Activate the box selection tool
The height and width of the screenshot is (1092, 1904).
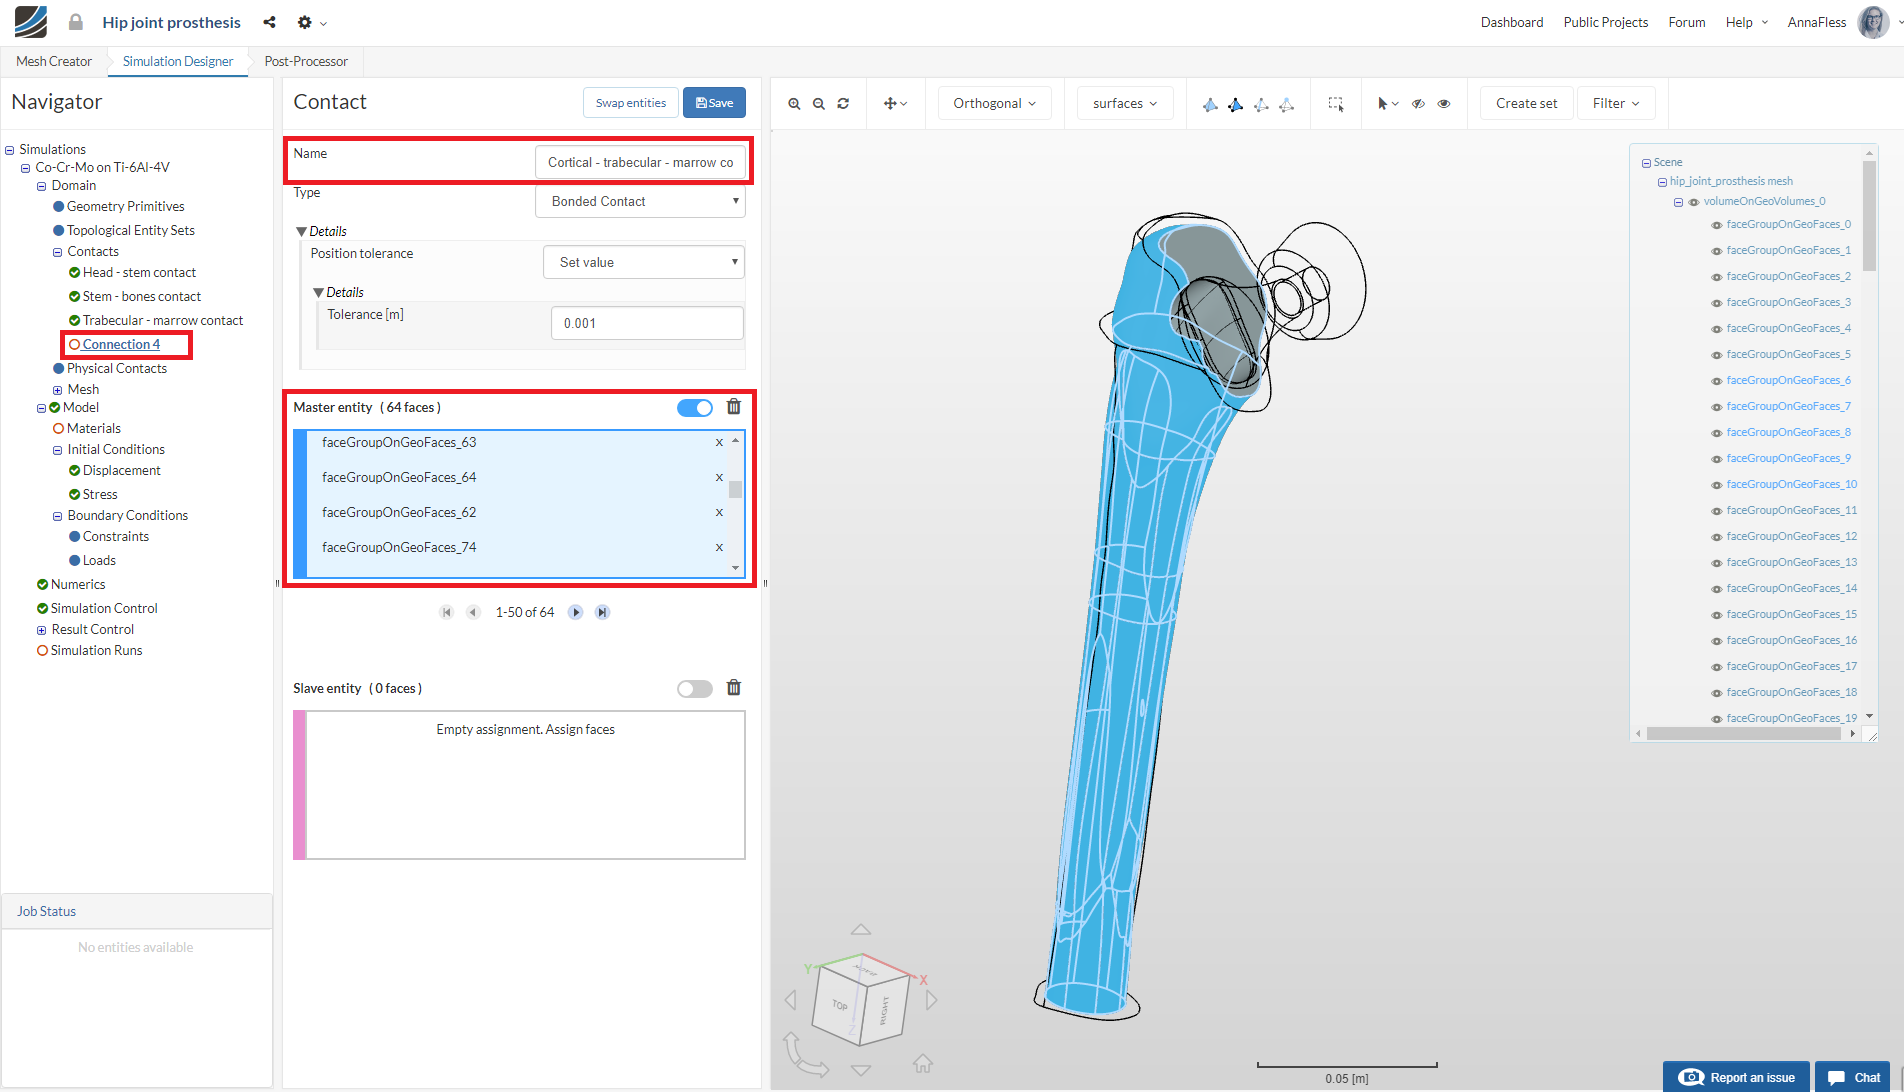pyautogui.click(x=1335, y=103)
